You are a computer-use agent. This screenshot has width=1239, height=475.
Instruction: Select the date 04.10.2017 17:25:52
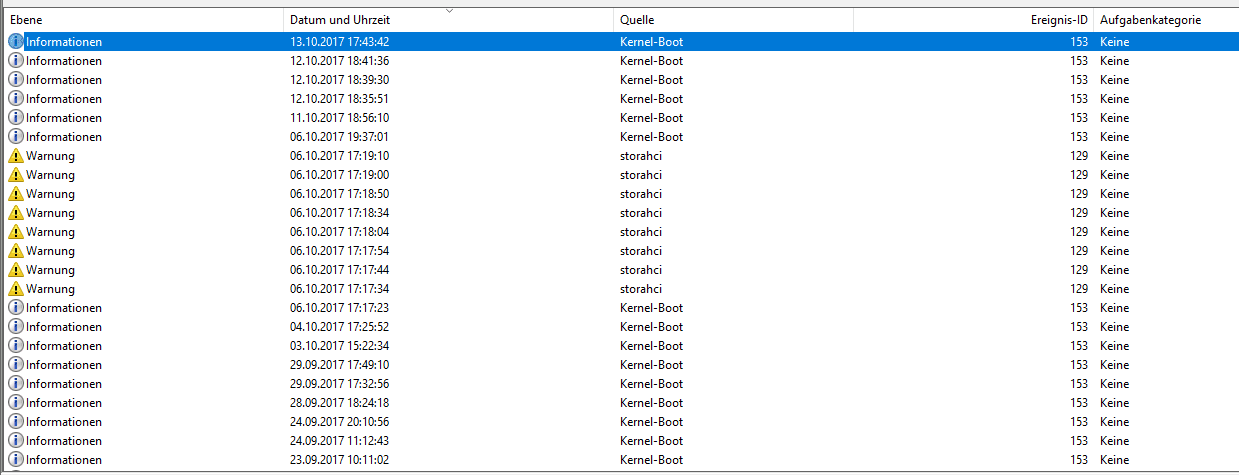pos(339,327)
